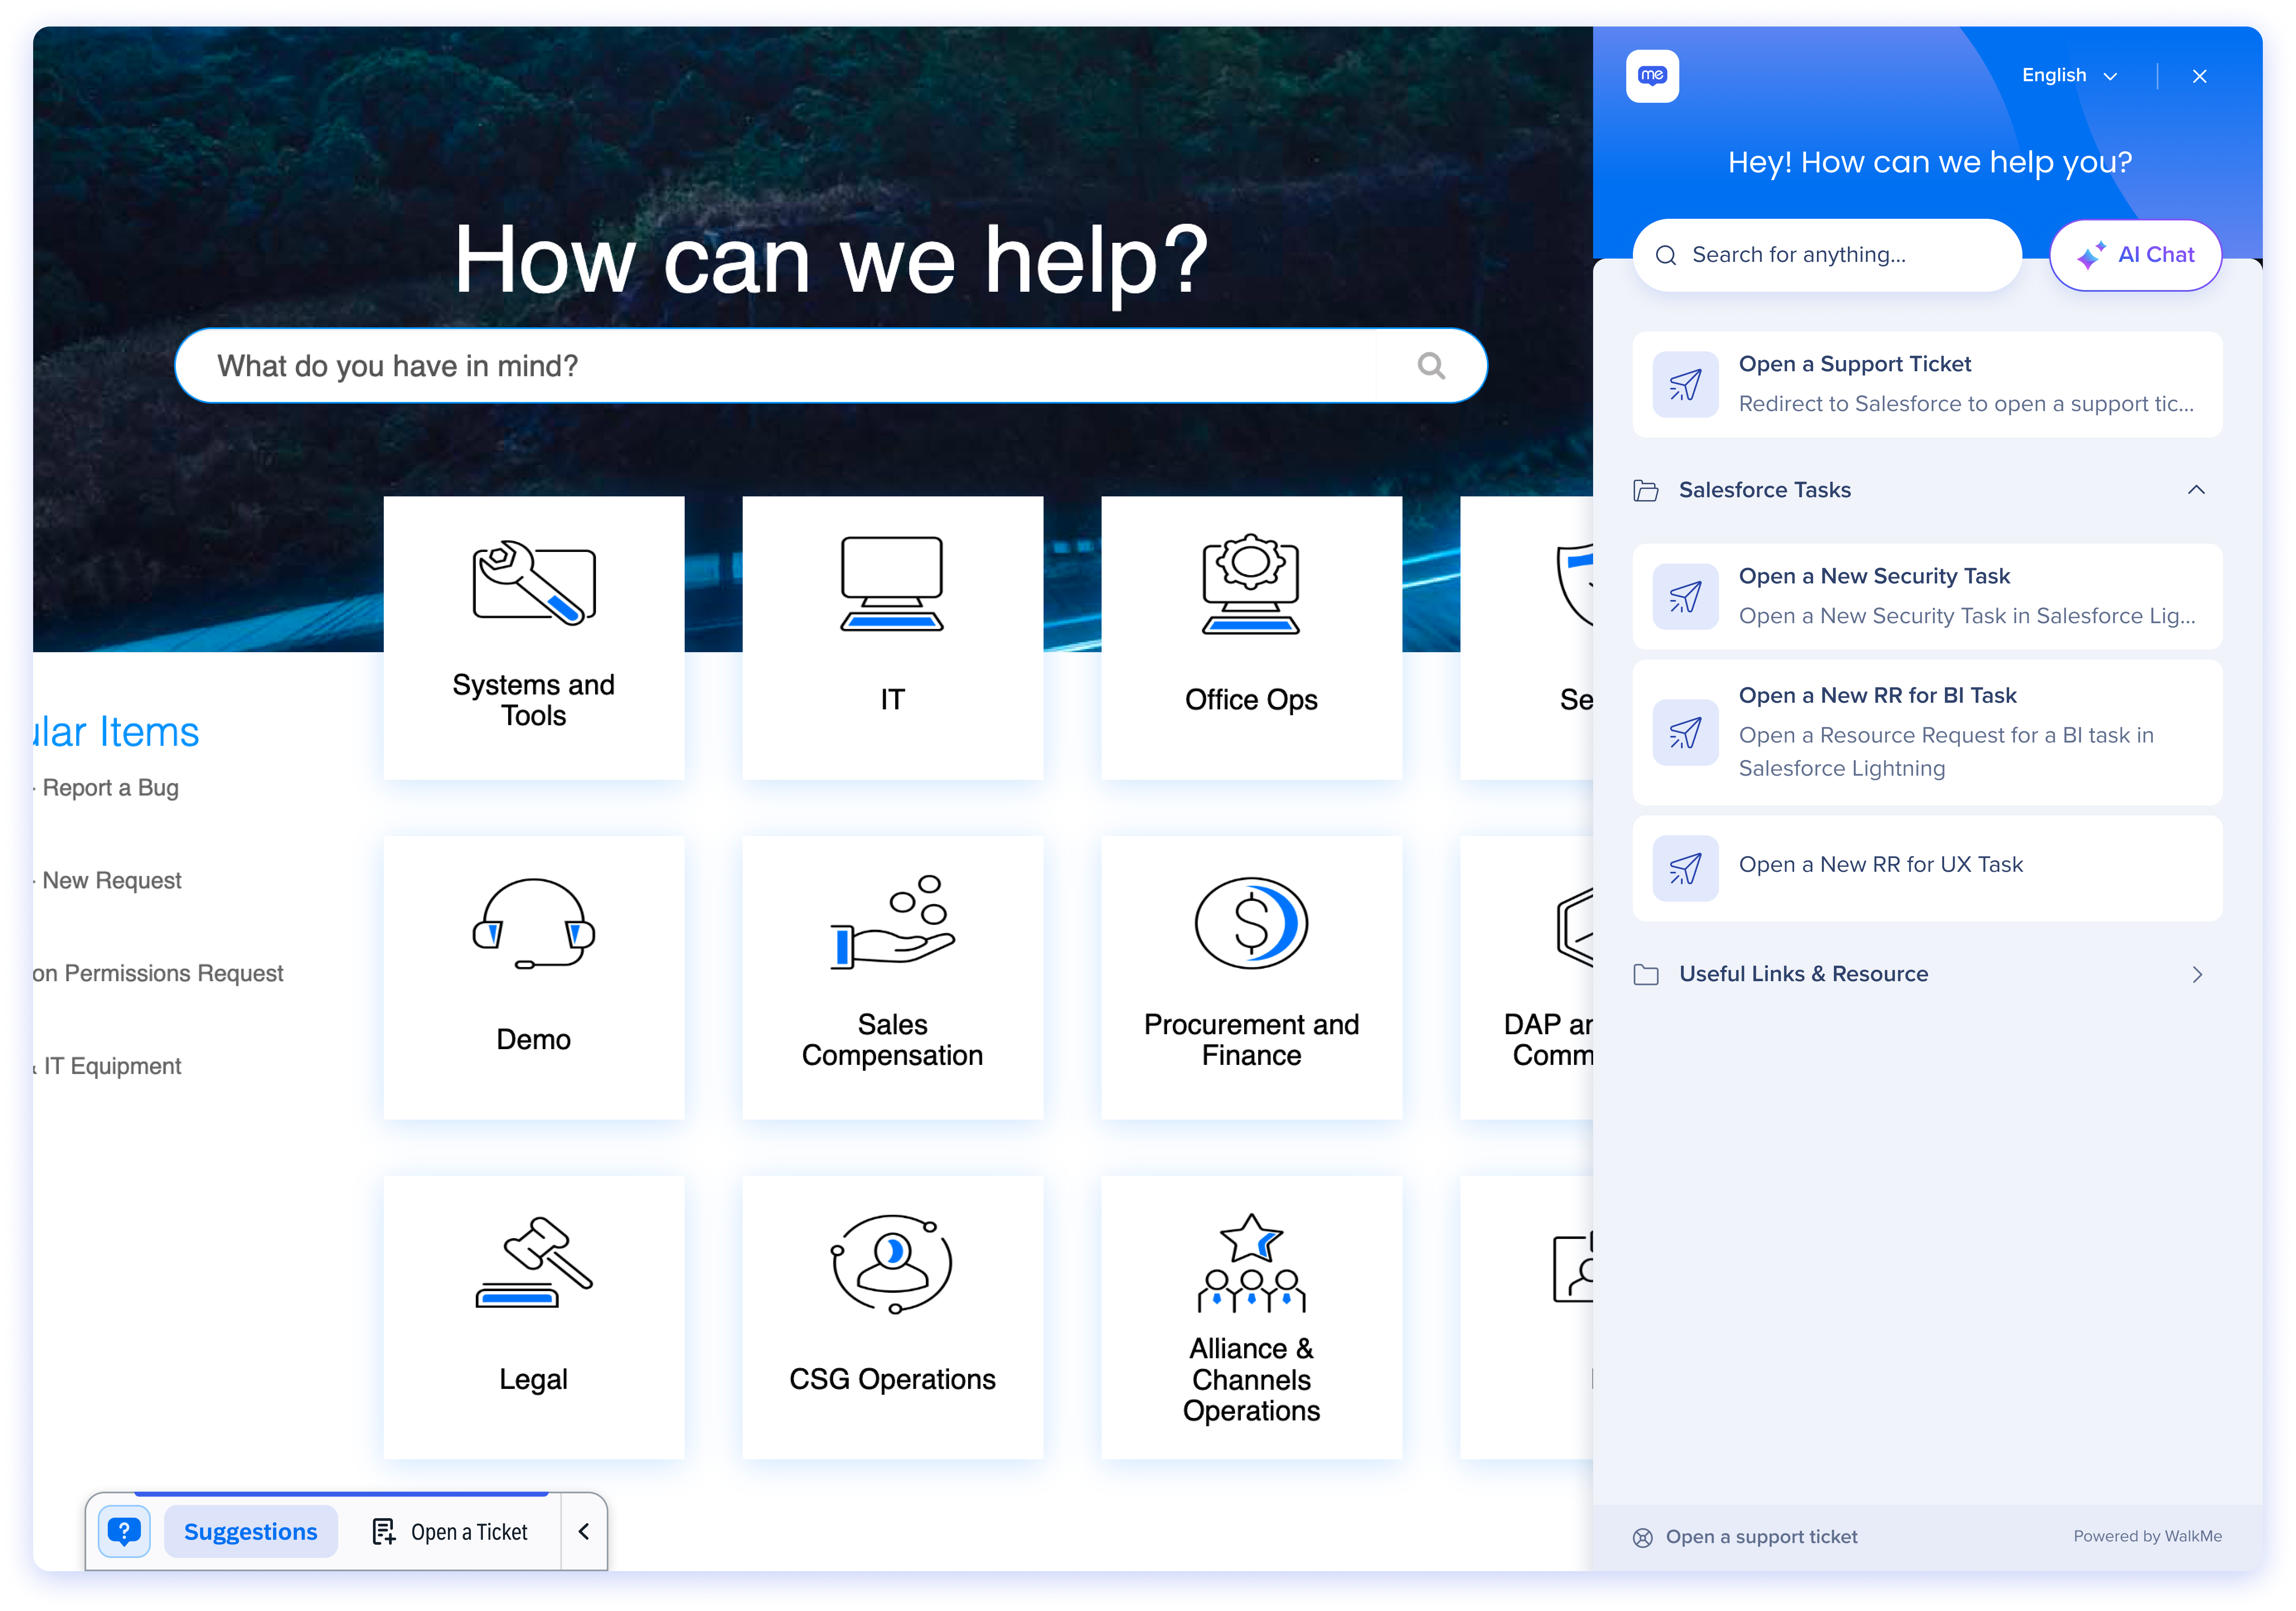Click the main search magnifier icon
Image resolution: width=2296 pixels, height=1611 pixels.
pyautogui.click(x=1431, y=366)
